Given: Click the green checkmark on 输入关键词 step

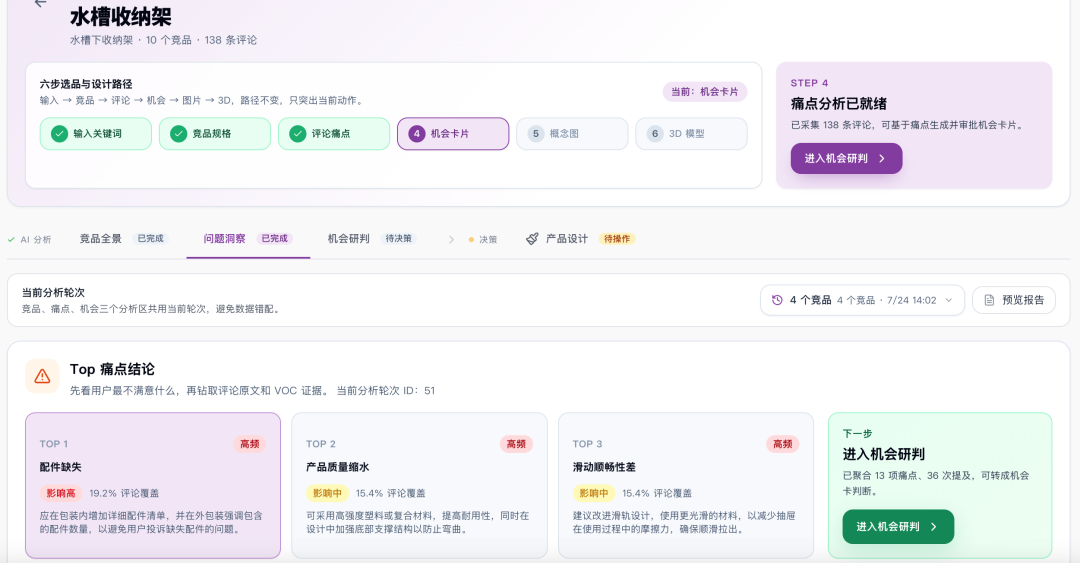Looking at the screenshot, I should [x=59, y=134].
